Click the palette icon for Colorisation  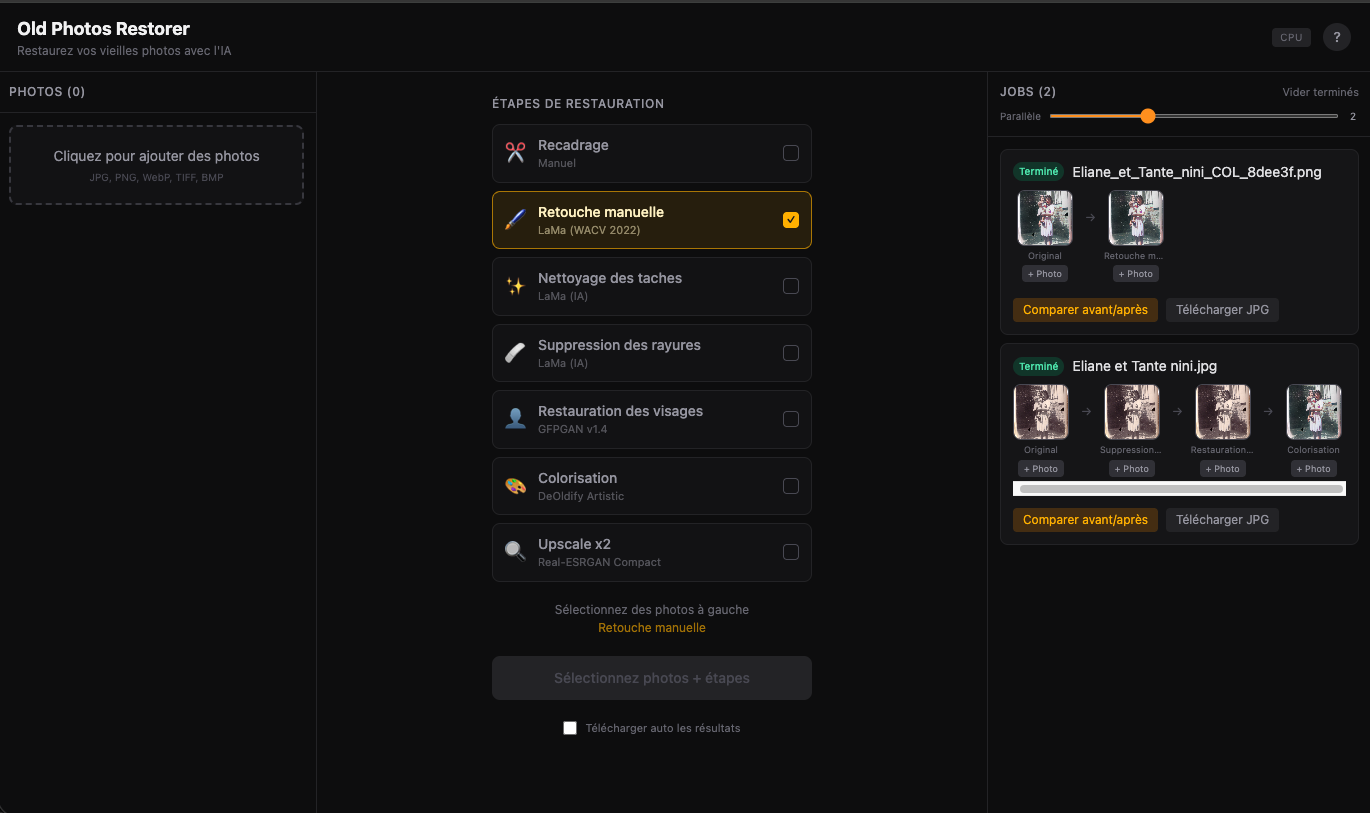(515, 486)
